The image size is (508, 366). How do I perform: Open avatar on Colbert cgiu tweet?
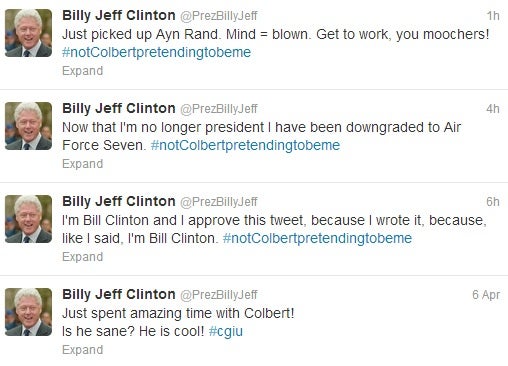click(28, 312)
